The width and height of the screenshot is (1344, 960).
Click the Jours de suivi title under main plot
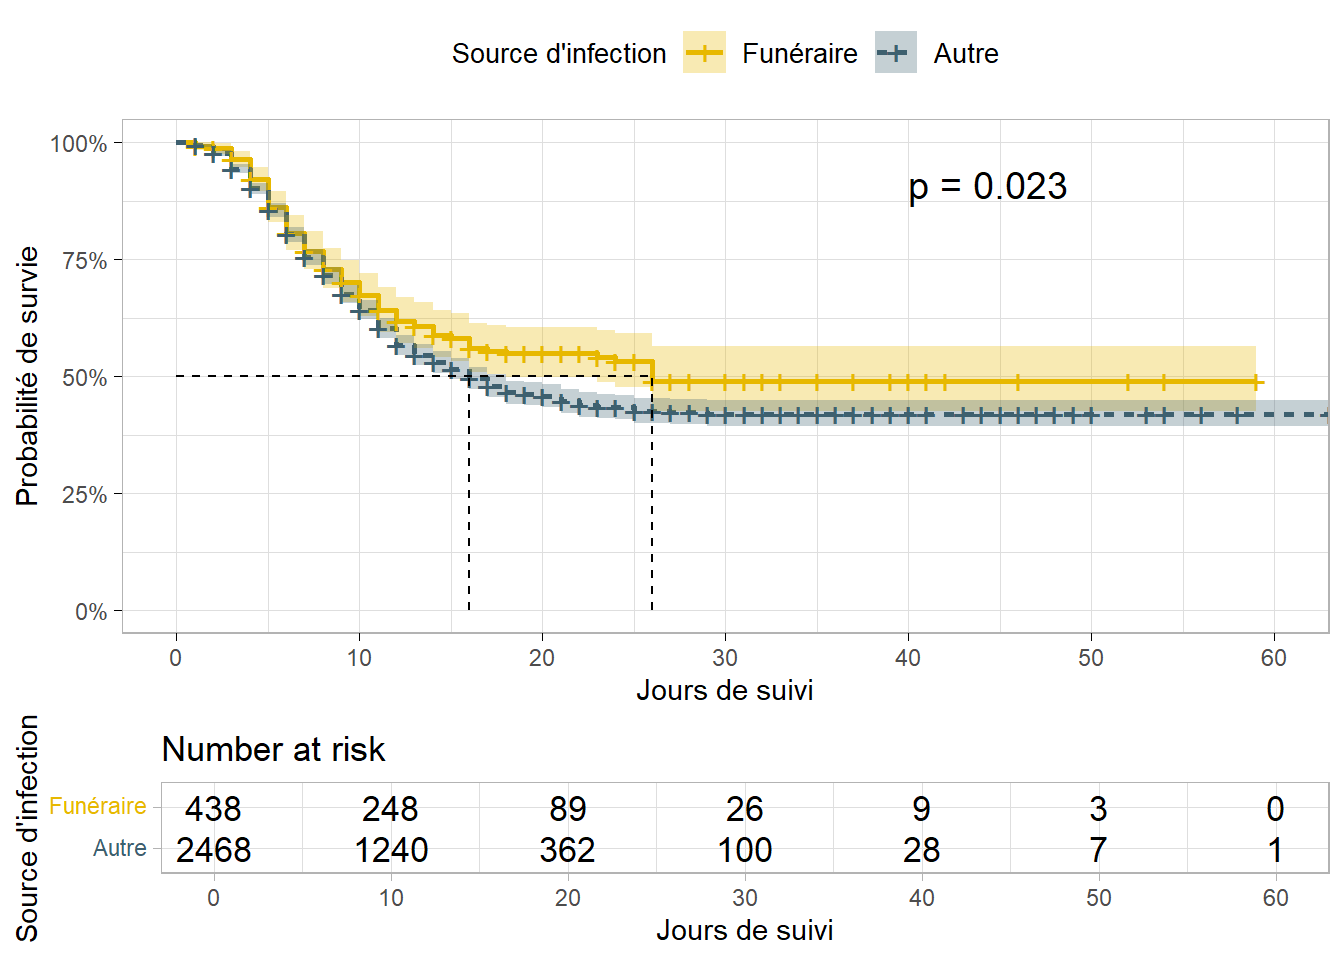coord(725,690)
